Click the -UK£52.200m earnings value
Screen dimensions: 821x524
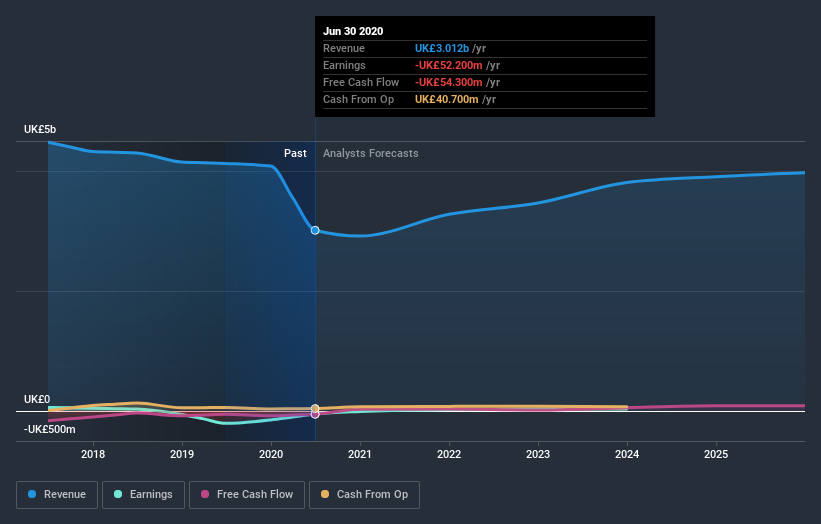click(x=449, y=65)
